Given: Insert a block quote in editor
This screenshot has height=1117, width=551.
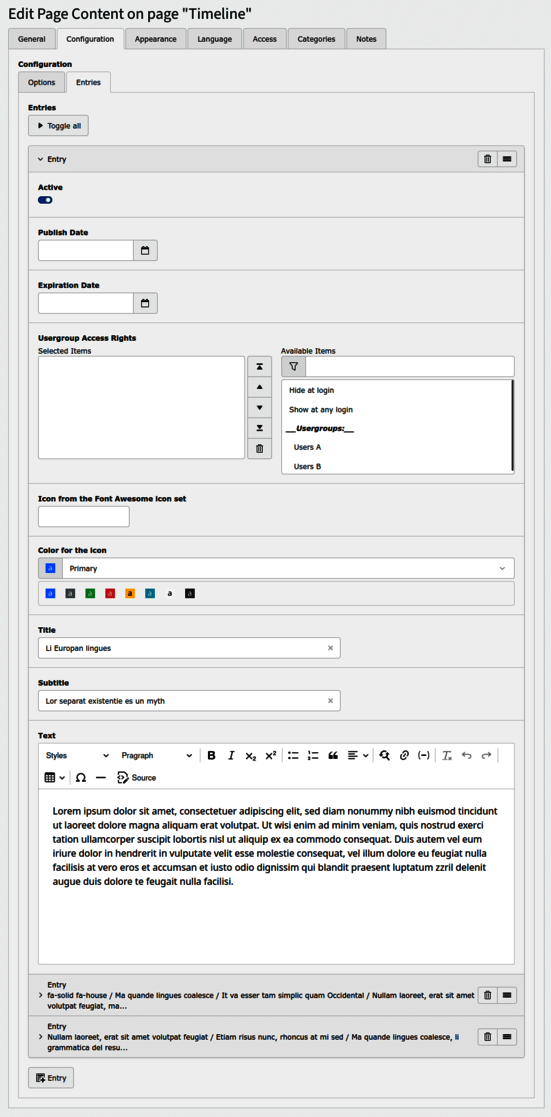Looking at the screenshot, I should click(332, 756).
